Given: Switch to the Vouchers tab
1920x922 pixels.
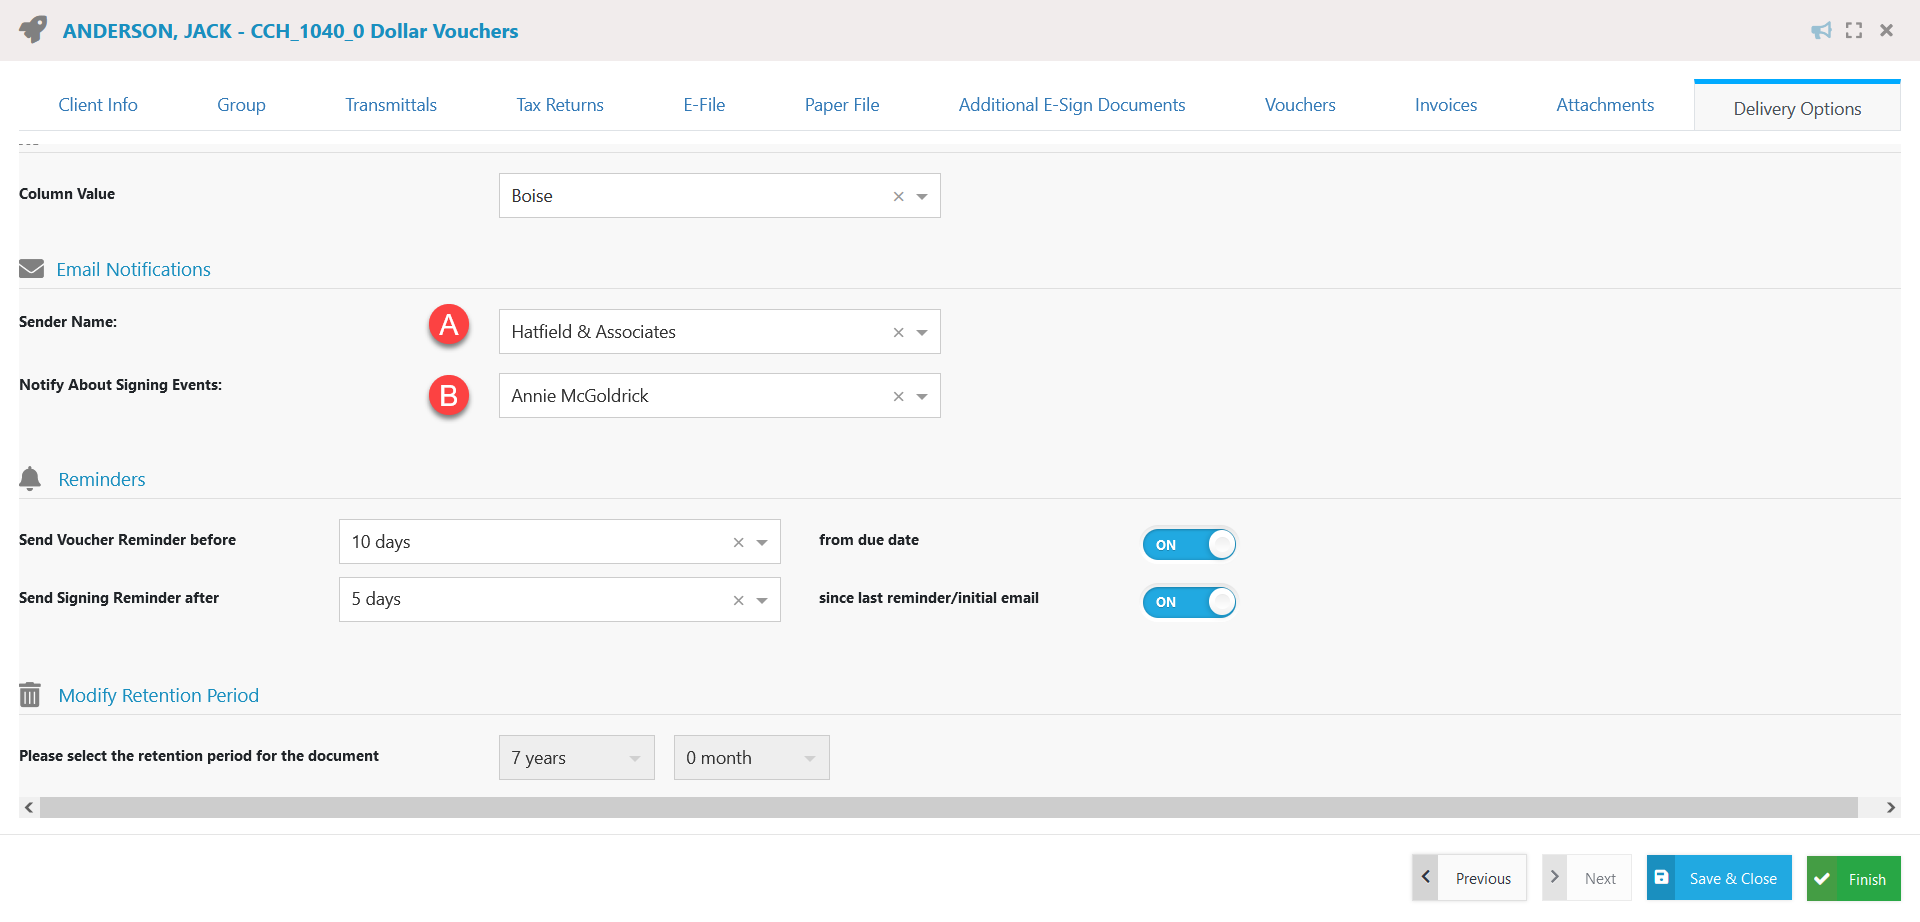Looking at the screenshot, I should coord(1299,104).
